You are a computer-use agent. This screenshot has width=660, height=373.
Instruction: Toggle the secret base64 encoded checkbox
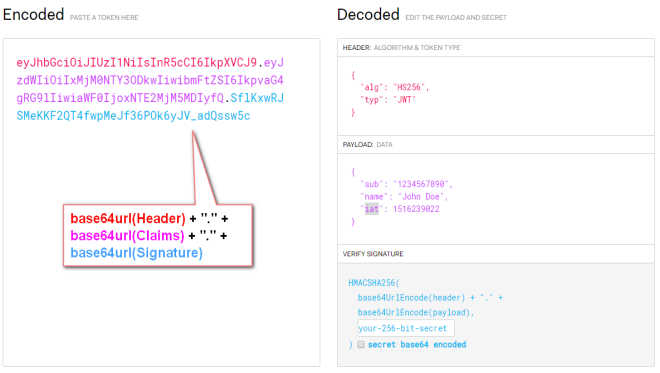[361, 344]
